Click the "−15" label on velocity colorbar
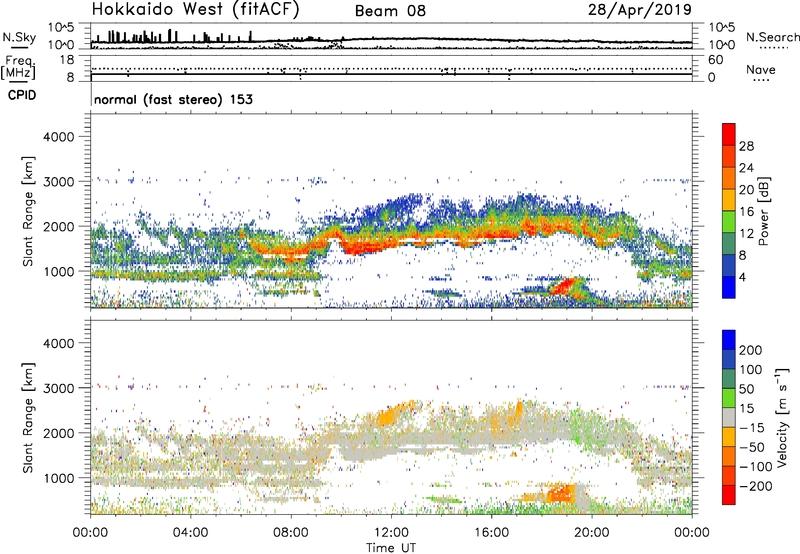The height and width of the screenshot is (554, 800). [752, 428]
